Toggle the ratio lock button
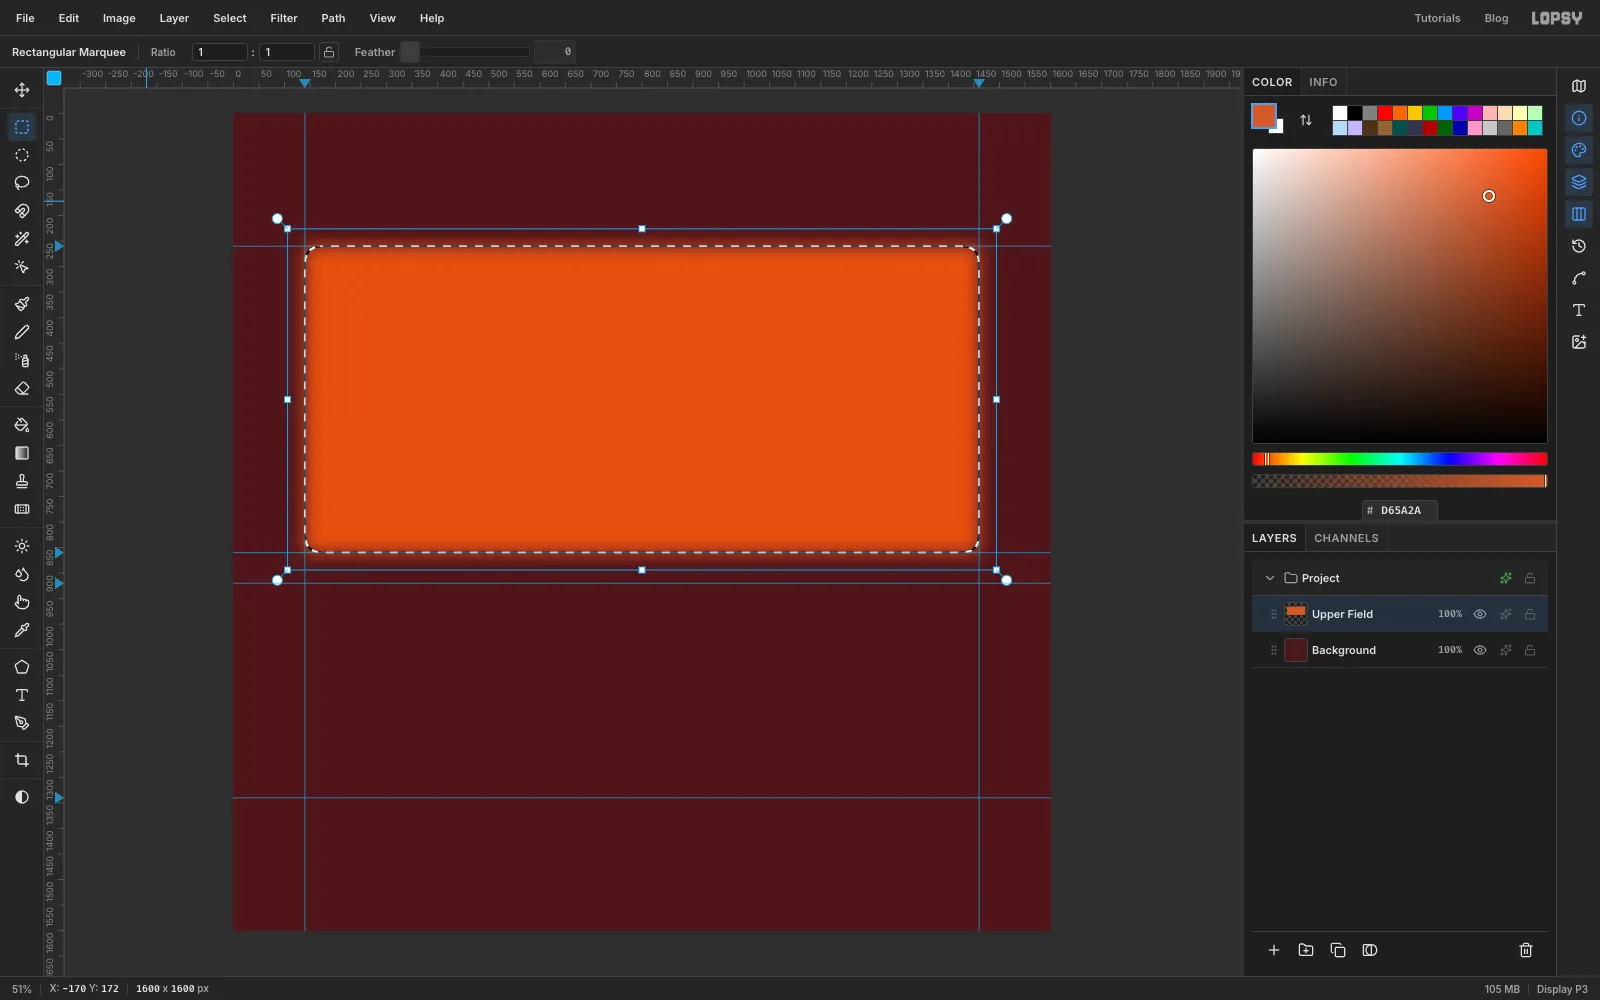This screenshot has width=1600, height=1000. click(x=329, y=52)
